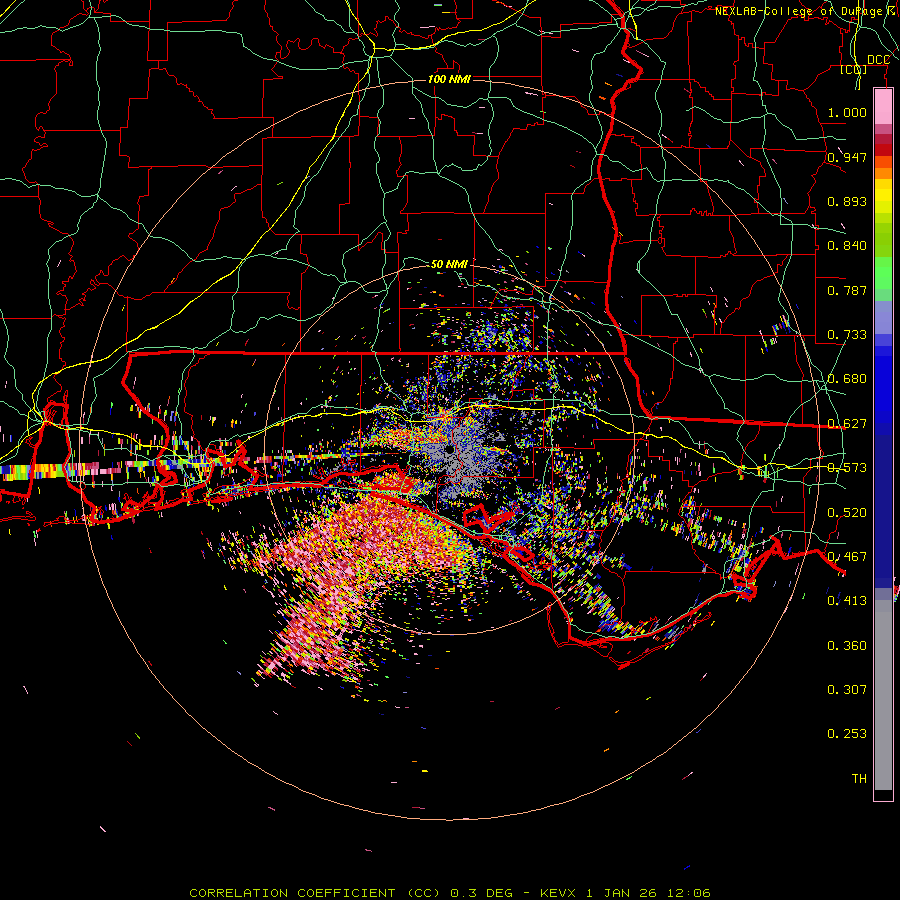The image size is (900, 900).
Task: Pick the bright green segment of the color bar
Action: (883, 273)
